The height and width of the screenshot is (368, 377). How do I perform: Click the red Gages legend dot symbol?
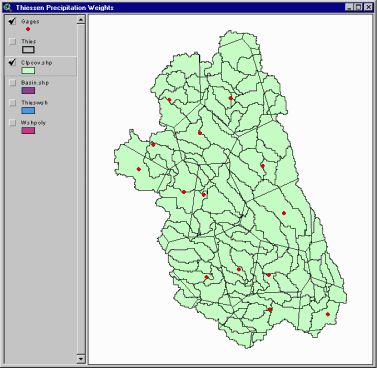tap(28, 29)
